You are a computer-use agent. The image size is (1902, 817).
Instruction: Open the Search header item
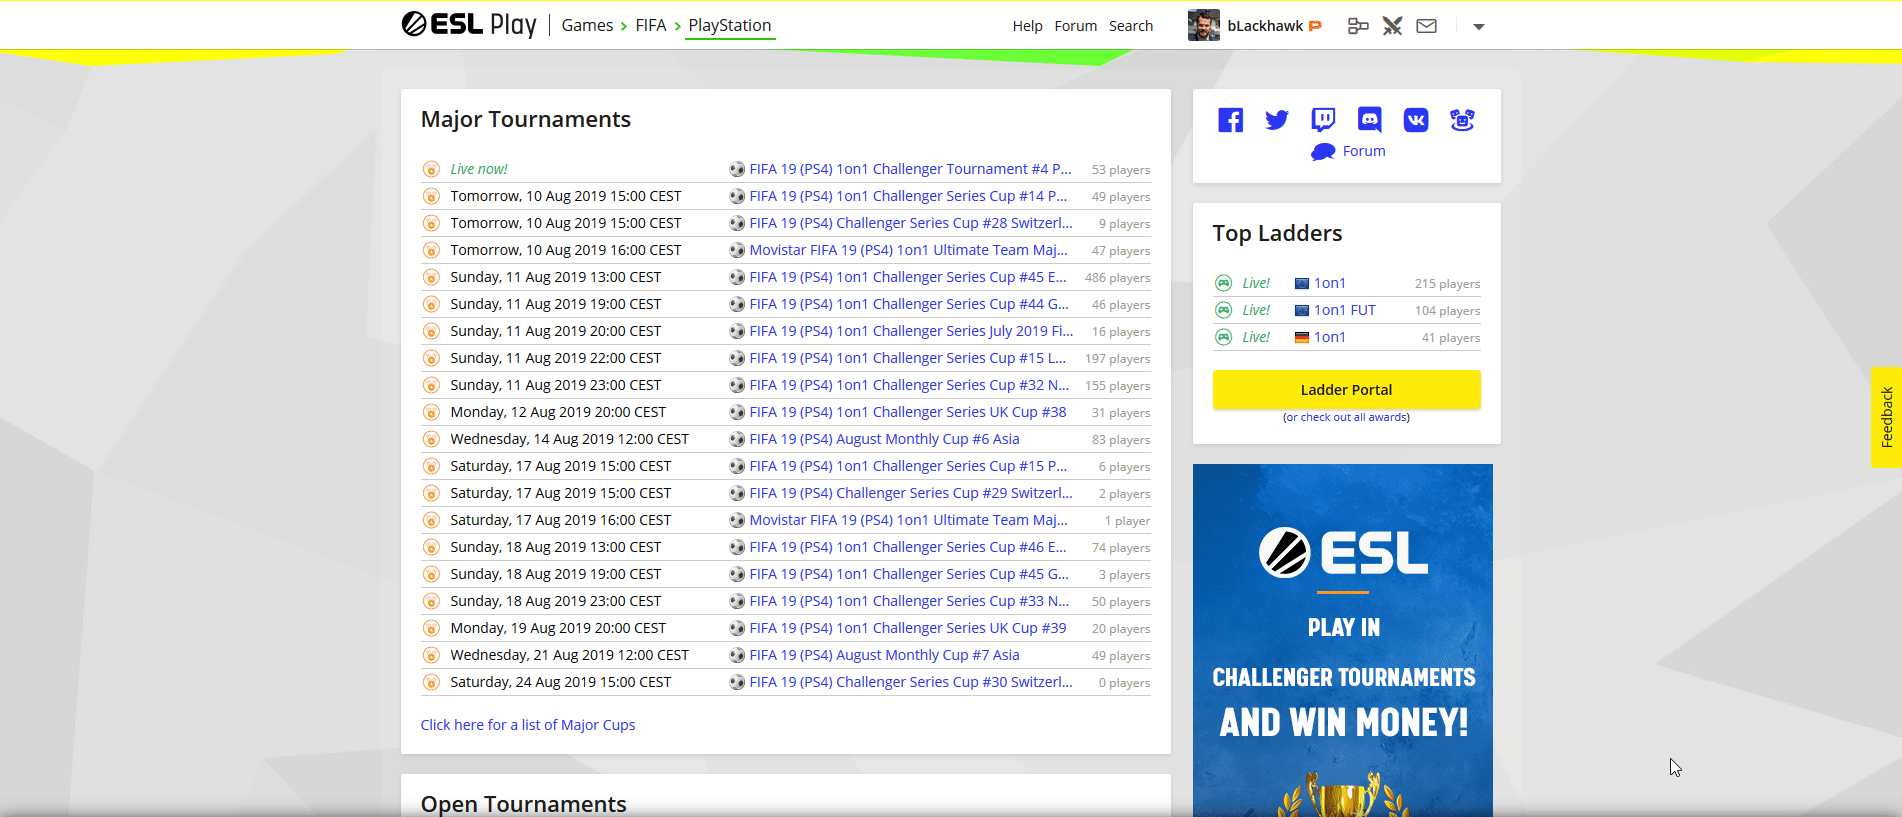(1131, 26)
